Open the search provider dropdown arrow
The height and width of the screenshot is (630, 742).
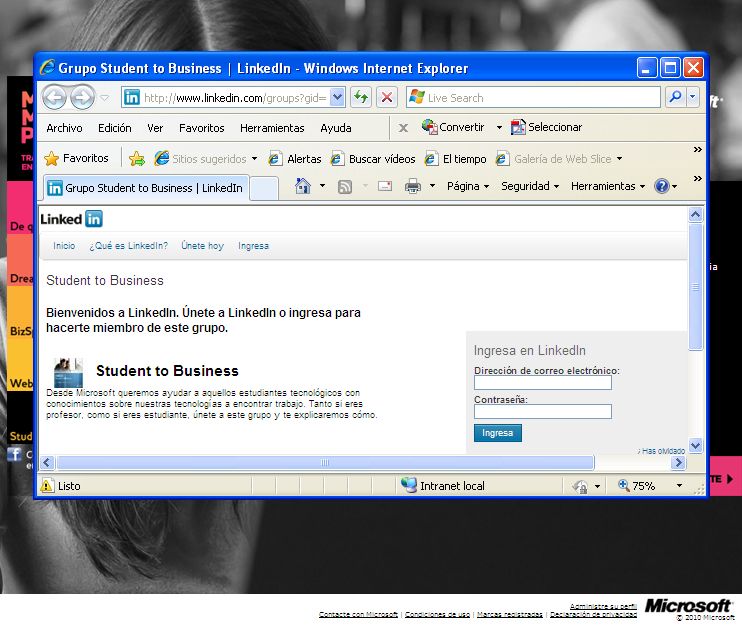pyautogui.click(x=692, y=97)
